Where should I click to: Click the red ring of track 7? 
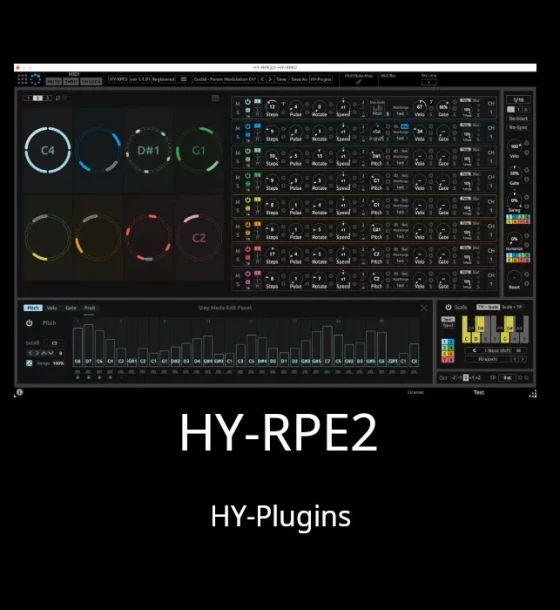pos(148,237)
